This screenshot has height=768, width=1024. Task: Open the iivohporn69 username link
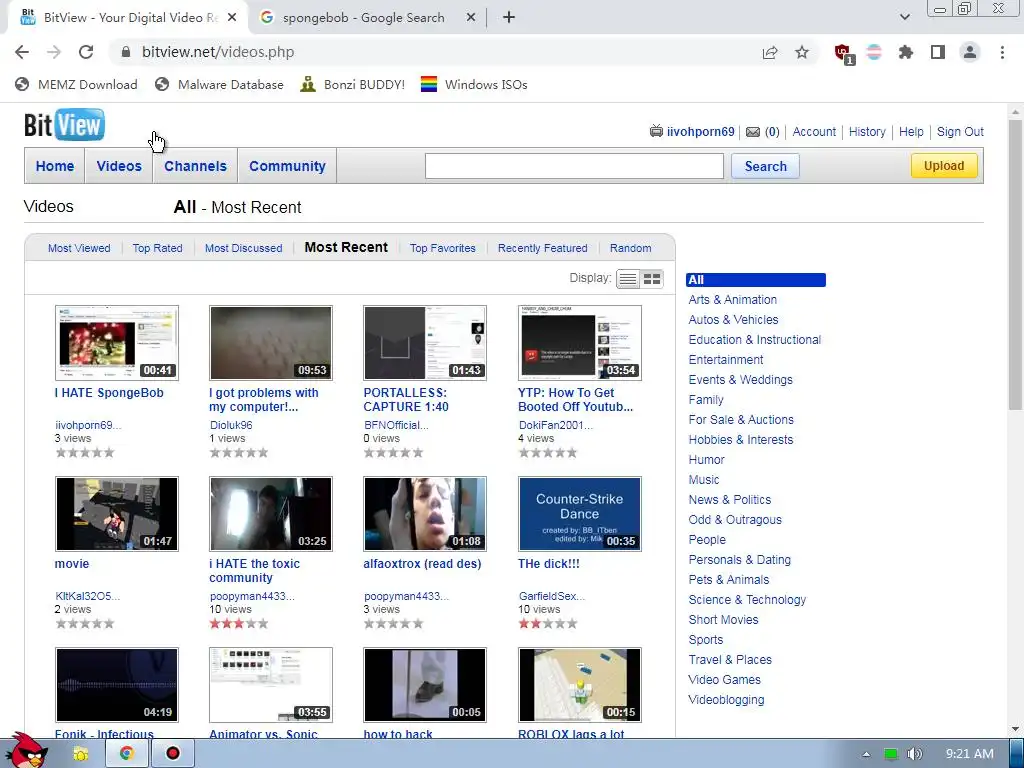coord(700,132)
